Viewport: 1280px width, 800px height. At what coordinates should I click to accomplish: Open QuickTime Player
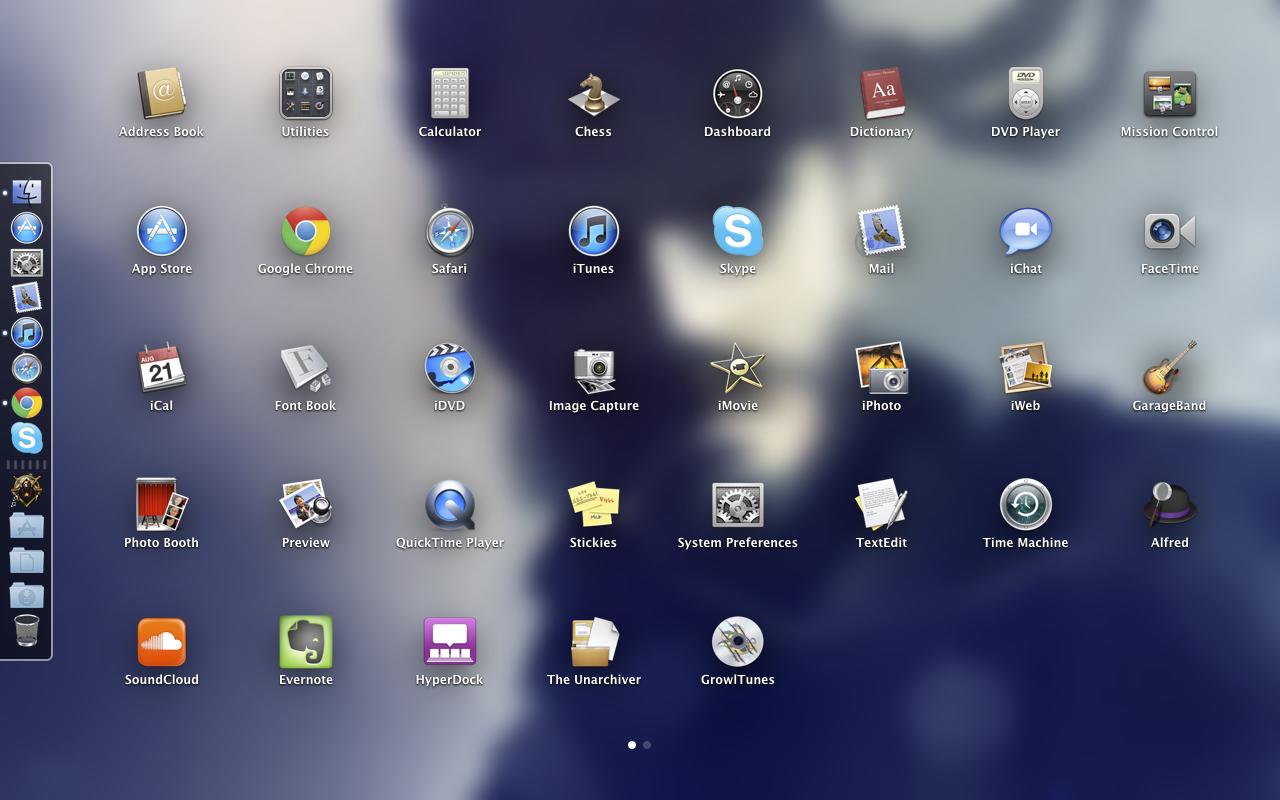pos(449,505)
